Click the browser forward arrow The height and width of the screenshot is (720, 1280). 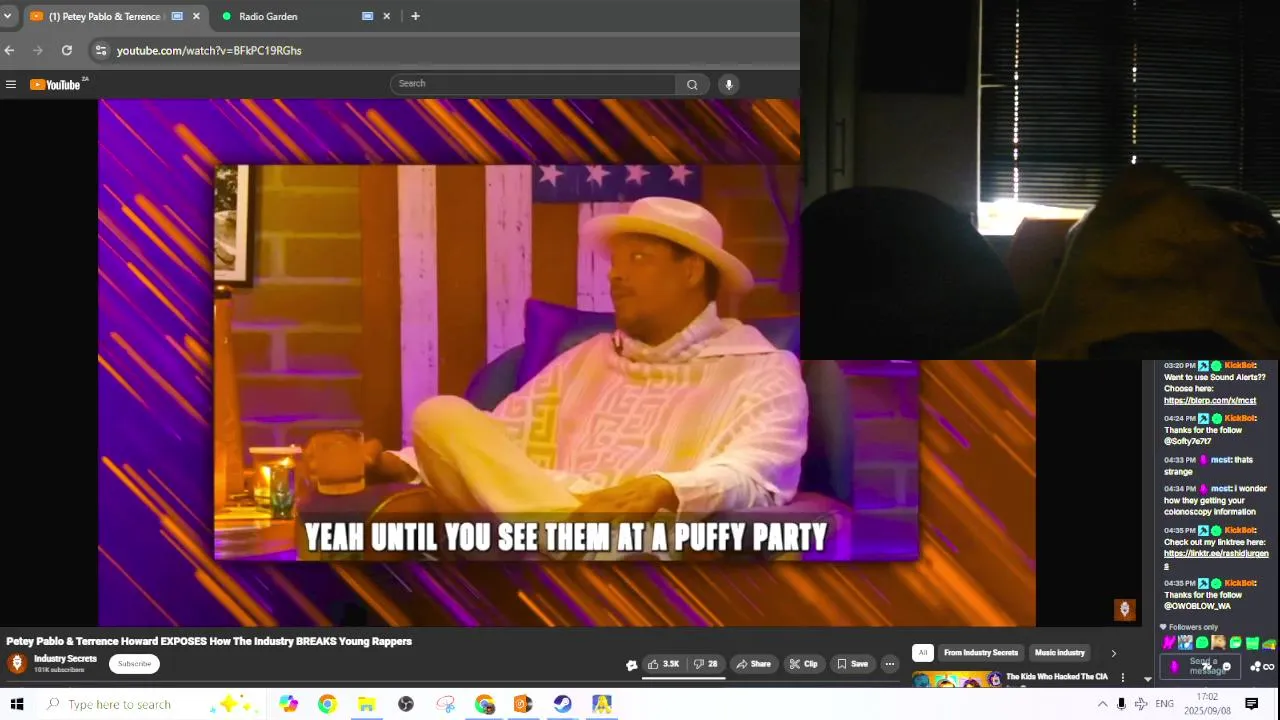click(x=38, y=50)
